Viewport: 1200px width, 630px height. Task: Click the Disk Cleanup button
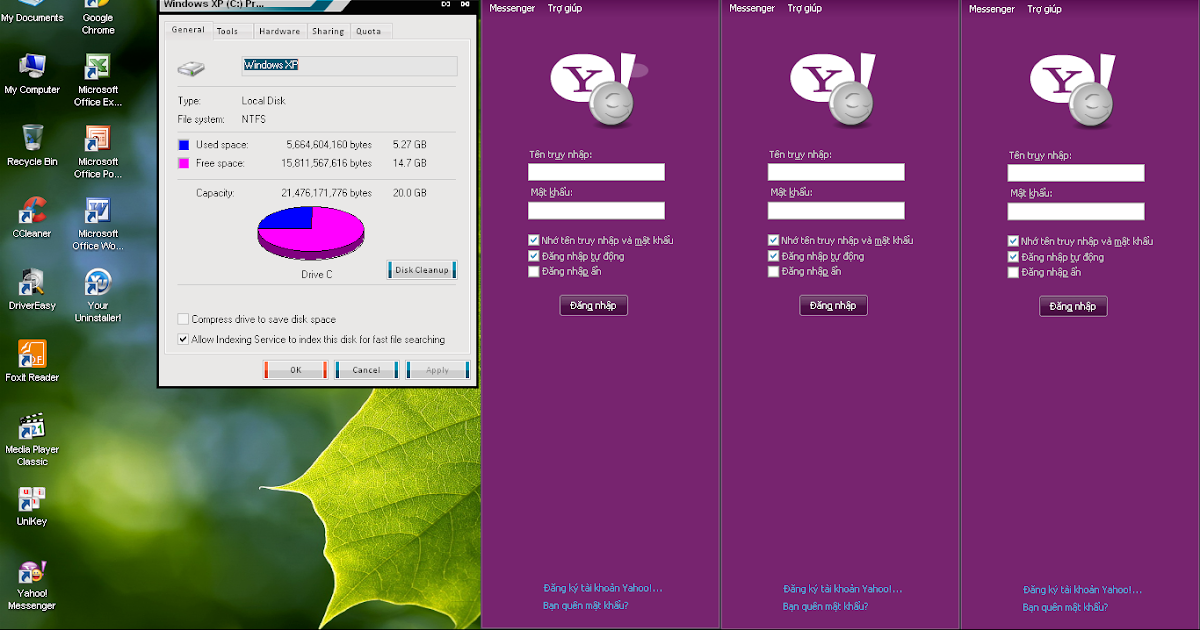click(422, 270)
